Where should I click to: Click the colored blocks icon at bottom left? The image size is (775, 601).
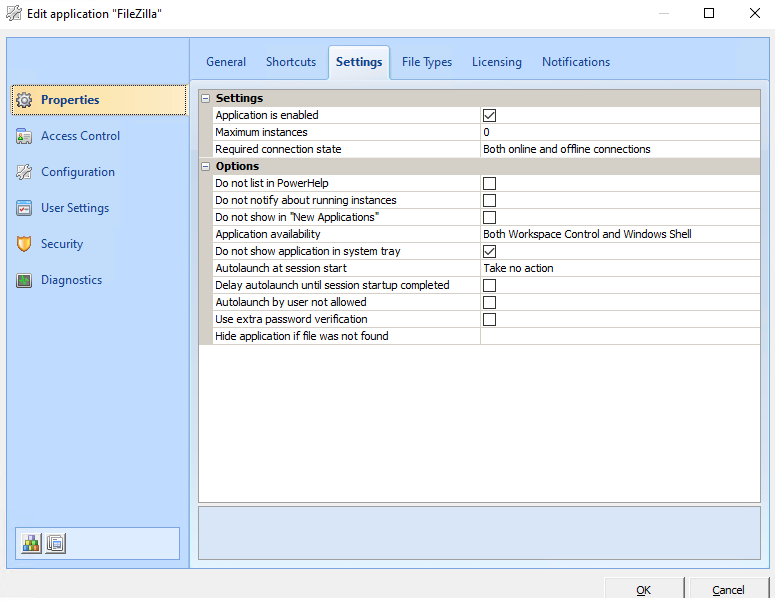[31, 544]
